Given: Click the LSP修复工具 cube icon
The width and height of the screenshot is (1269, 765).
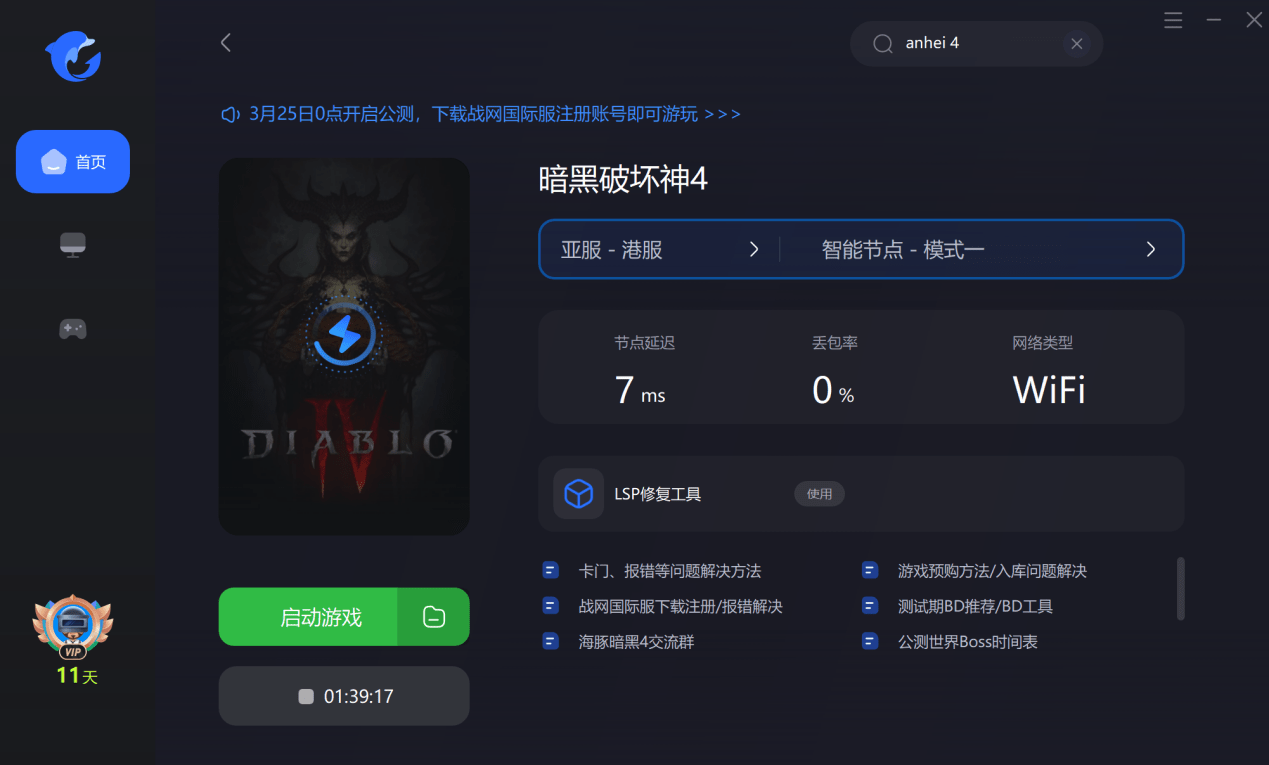Looking at the screenshot, I should pyautogui.click(x=578, y=494).
